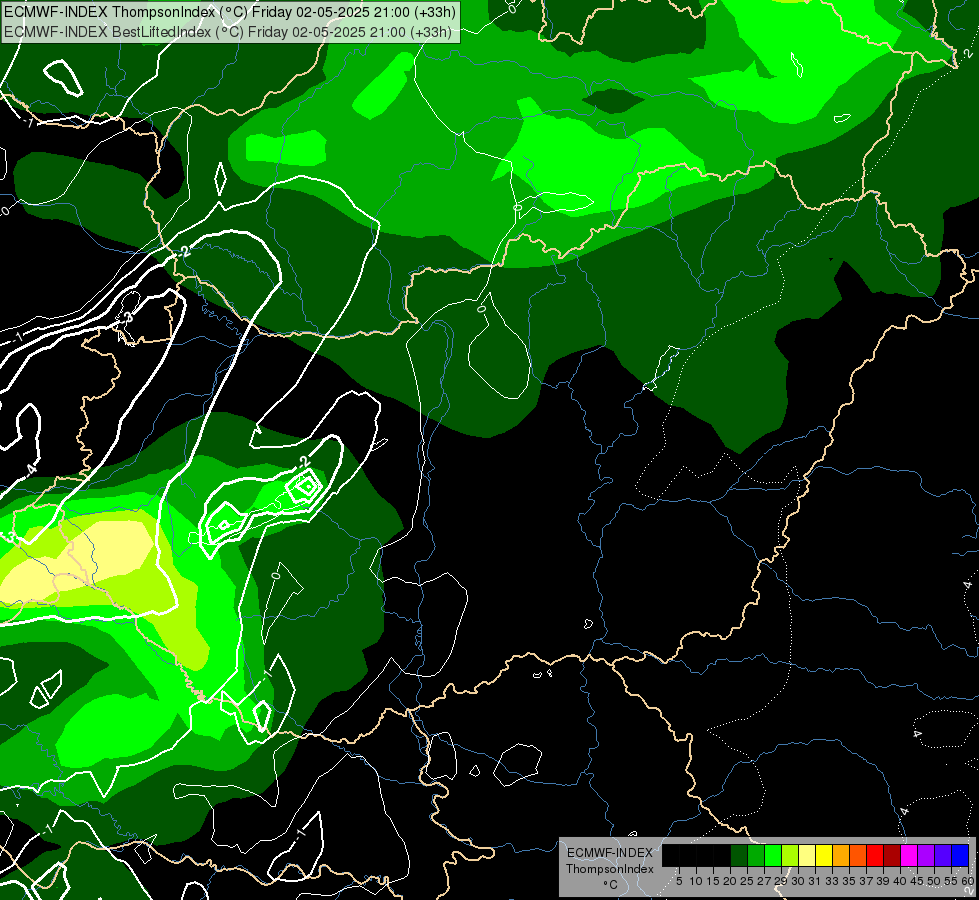Click legend tick value 10
The height and width of the screenshot is (900, 979).
tap(697, 881)
